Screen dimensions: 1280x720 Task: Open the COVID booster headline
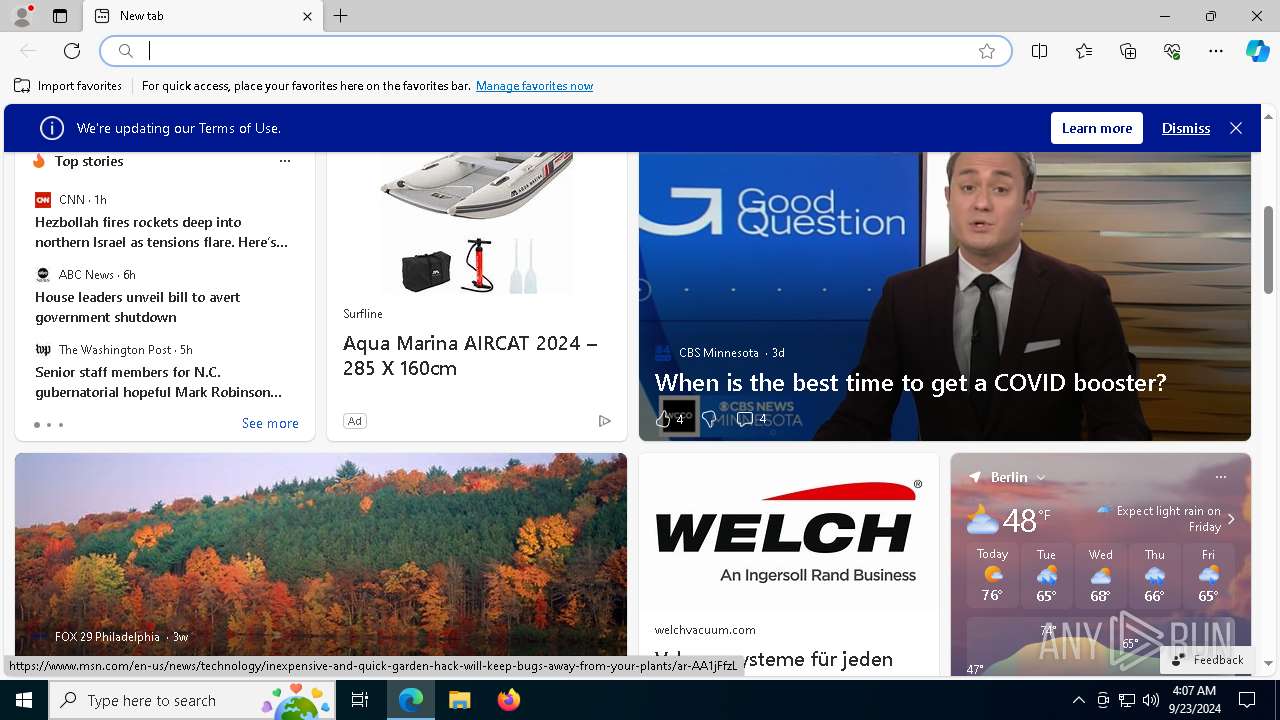click(910, 382)
